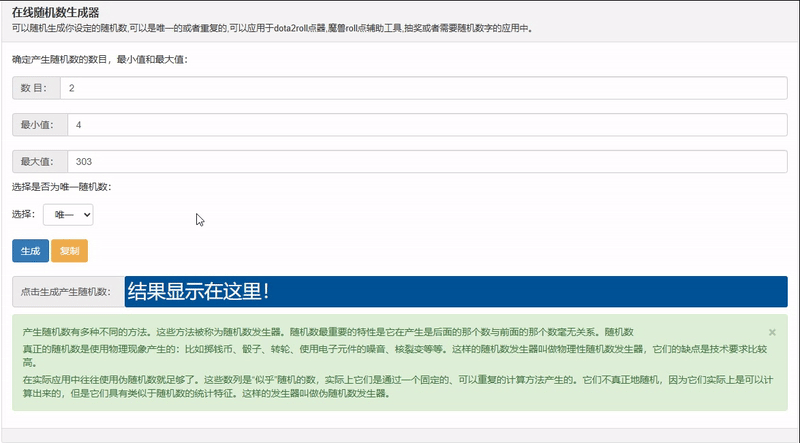Focus the 最大值 maximum value field
Image resolution: width=800 pixels, height=443 pixels.
tap(427, 161)
